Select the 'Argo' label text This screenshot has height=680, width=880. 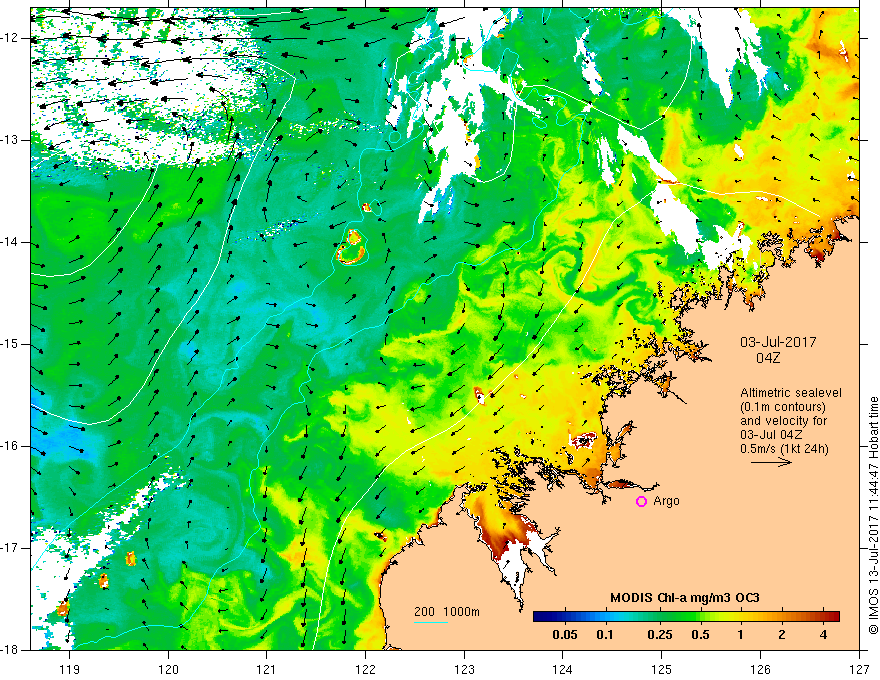pyautogui.click(x=666, y=501)
